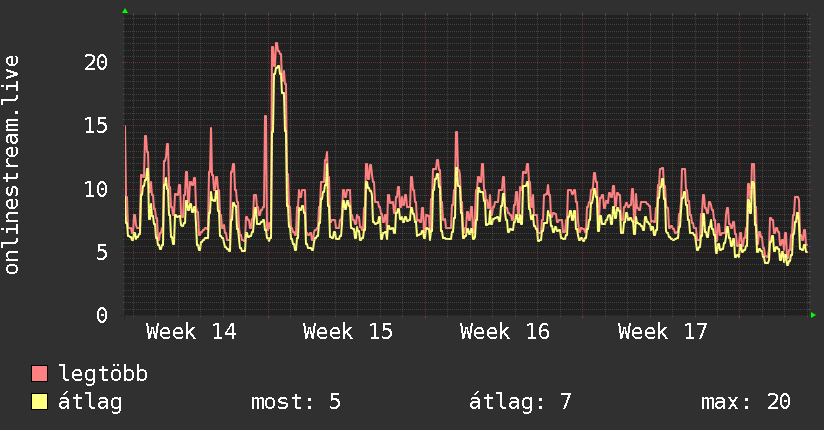Click the y-axis value 15
Screen dimensions: 824x430
(x=96, y=126)
